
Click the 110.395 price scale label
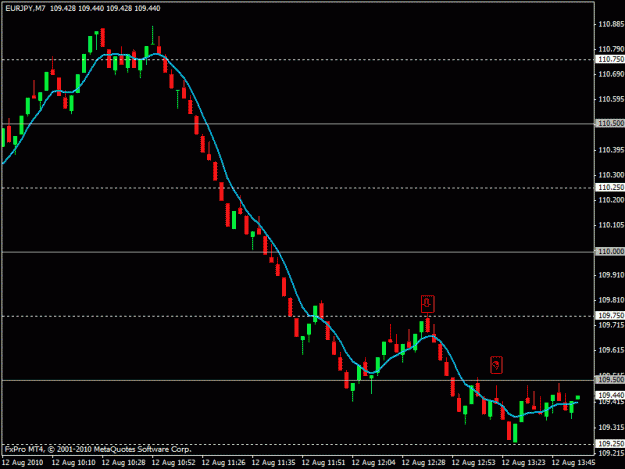tap(611, 150)
